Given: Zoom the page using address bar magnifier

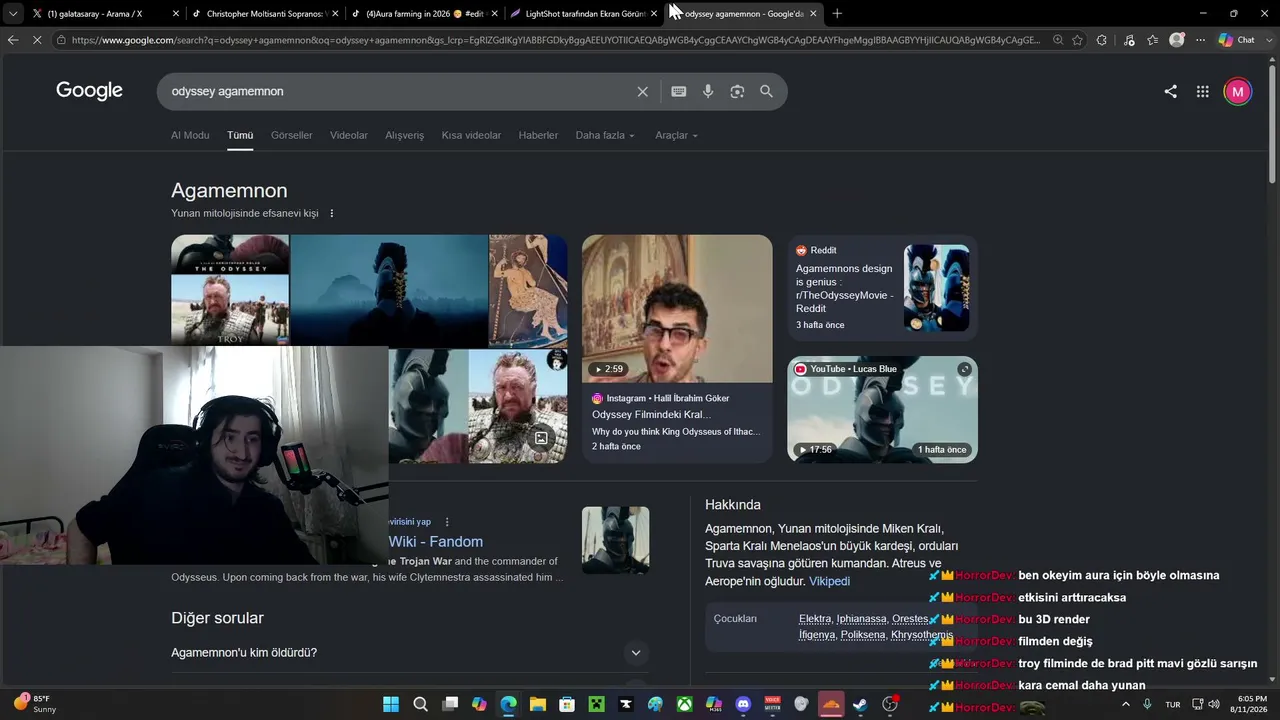Looking at the screenshot, I should (x=1058, y=40).
